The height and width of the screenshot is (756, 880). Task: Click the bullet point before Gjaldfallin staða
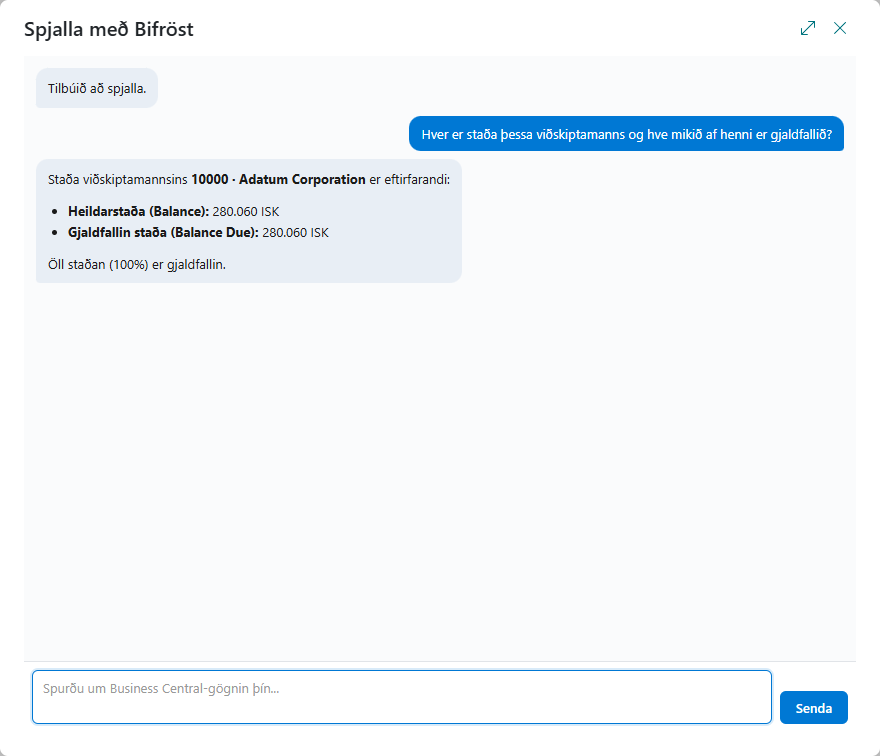(54, 232)
